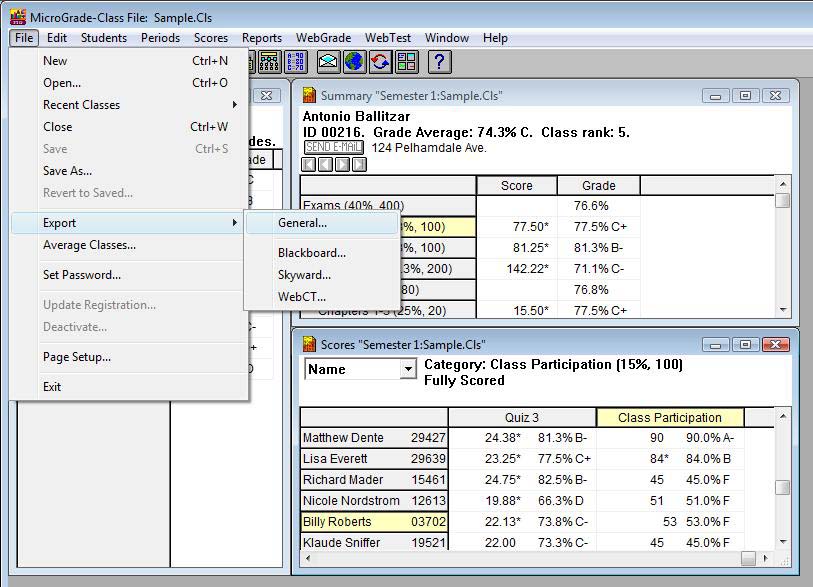Open the grade scale A=90 icon
The height and width of the screenshot is (587, 813).
point(296,62)
